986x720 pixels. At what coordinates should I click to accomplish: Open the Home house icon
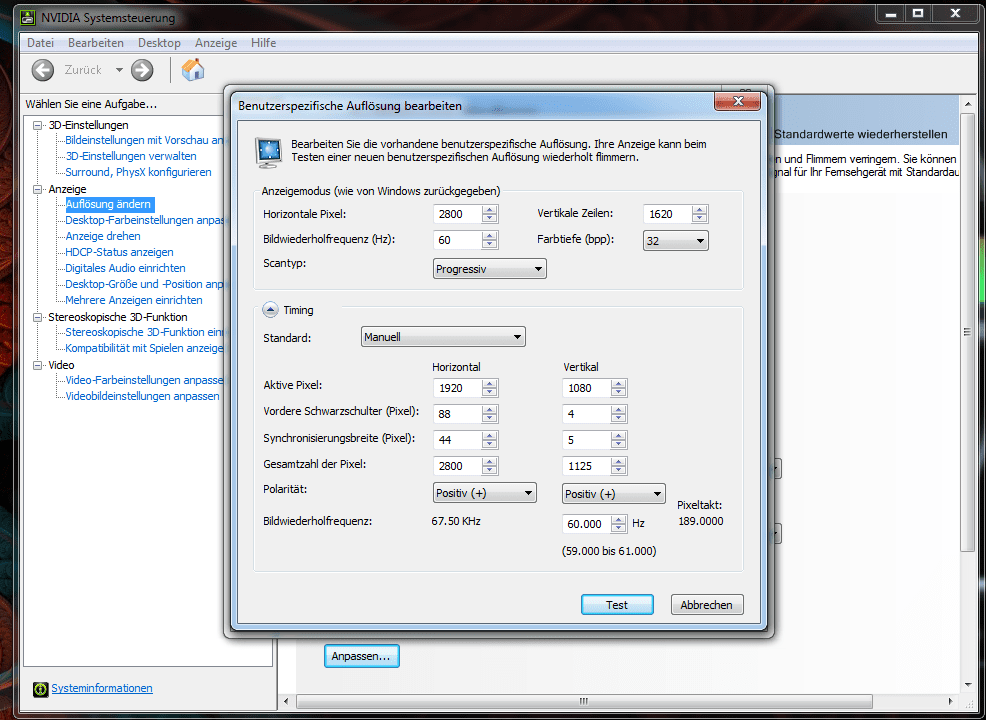(x=193, y=69)
